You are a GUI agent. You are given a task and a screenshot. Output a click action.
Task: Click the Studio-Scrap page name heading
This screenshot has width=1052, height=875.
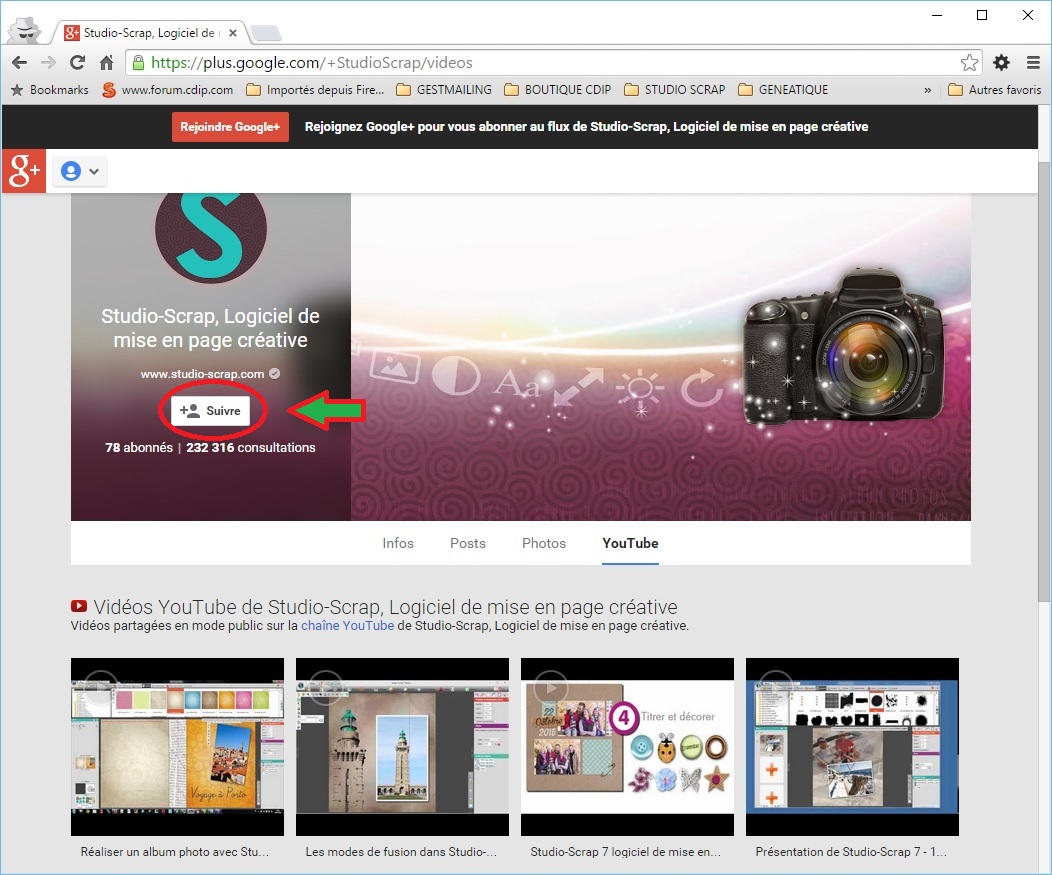[210, 328]
